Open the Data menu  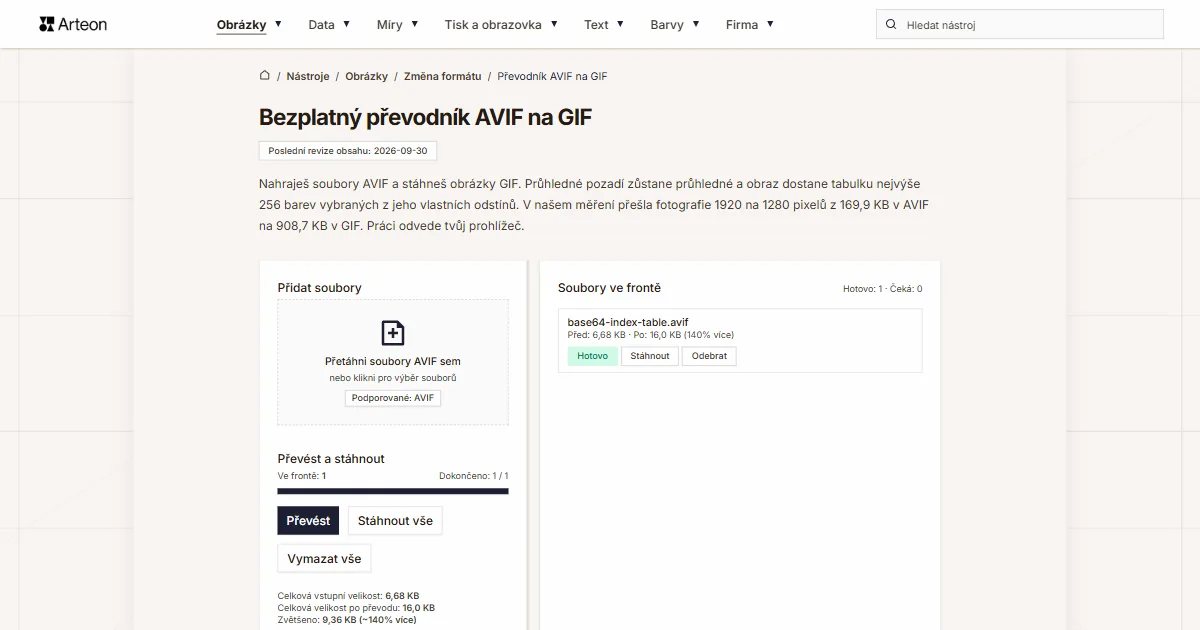[322, 25]
